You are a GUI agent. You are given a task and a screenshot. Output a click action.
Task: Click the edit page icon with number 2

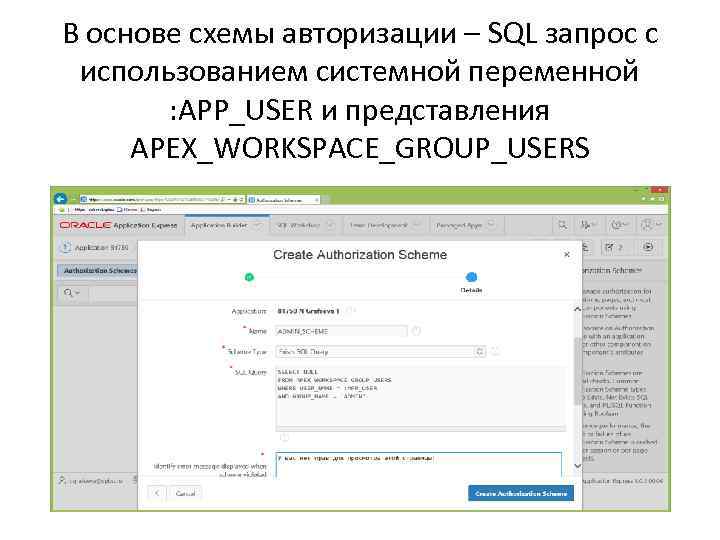pos(614,248)
